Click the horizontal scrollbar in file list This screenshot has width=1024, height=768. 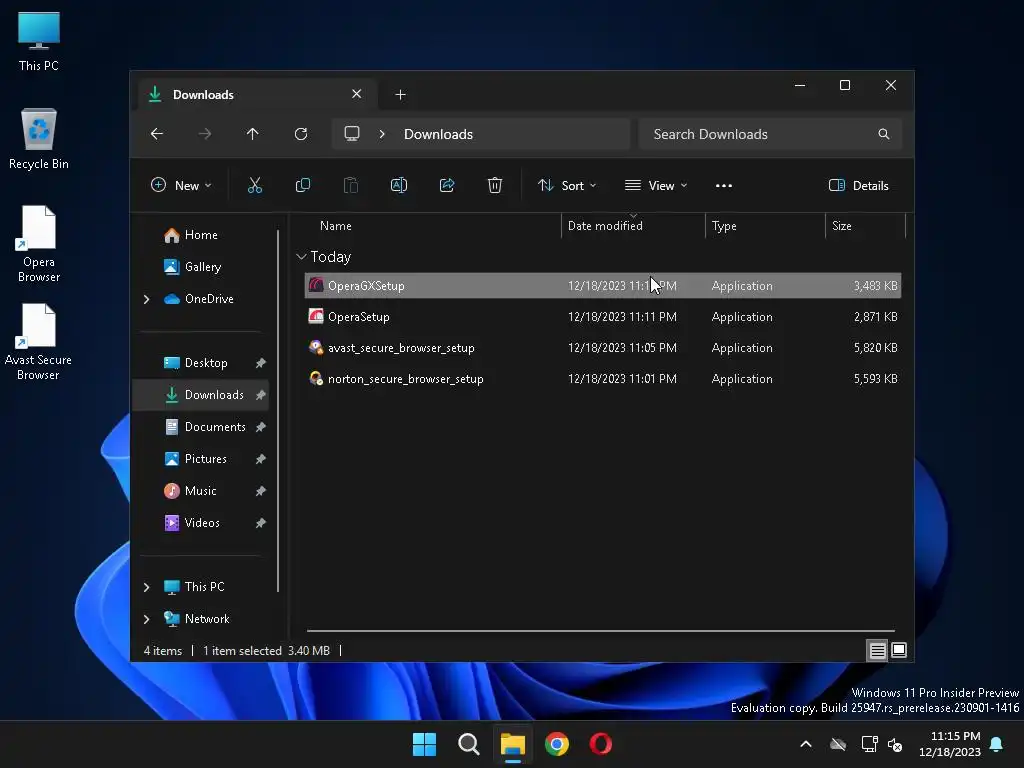(x=600, y=631)
